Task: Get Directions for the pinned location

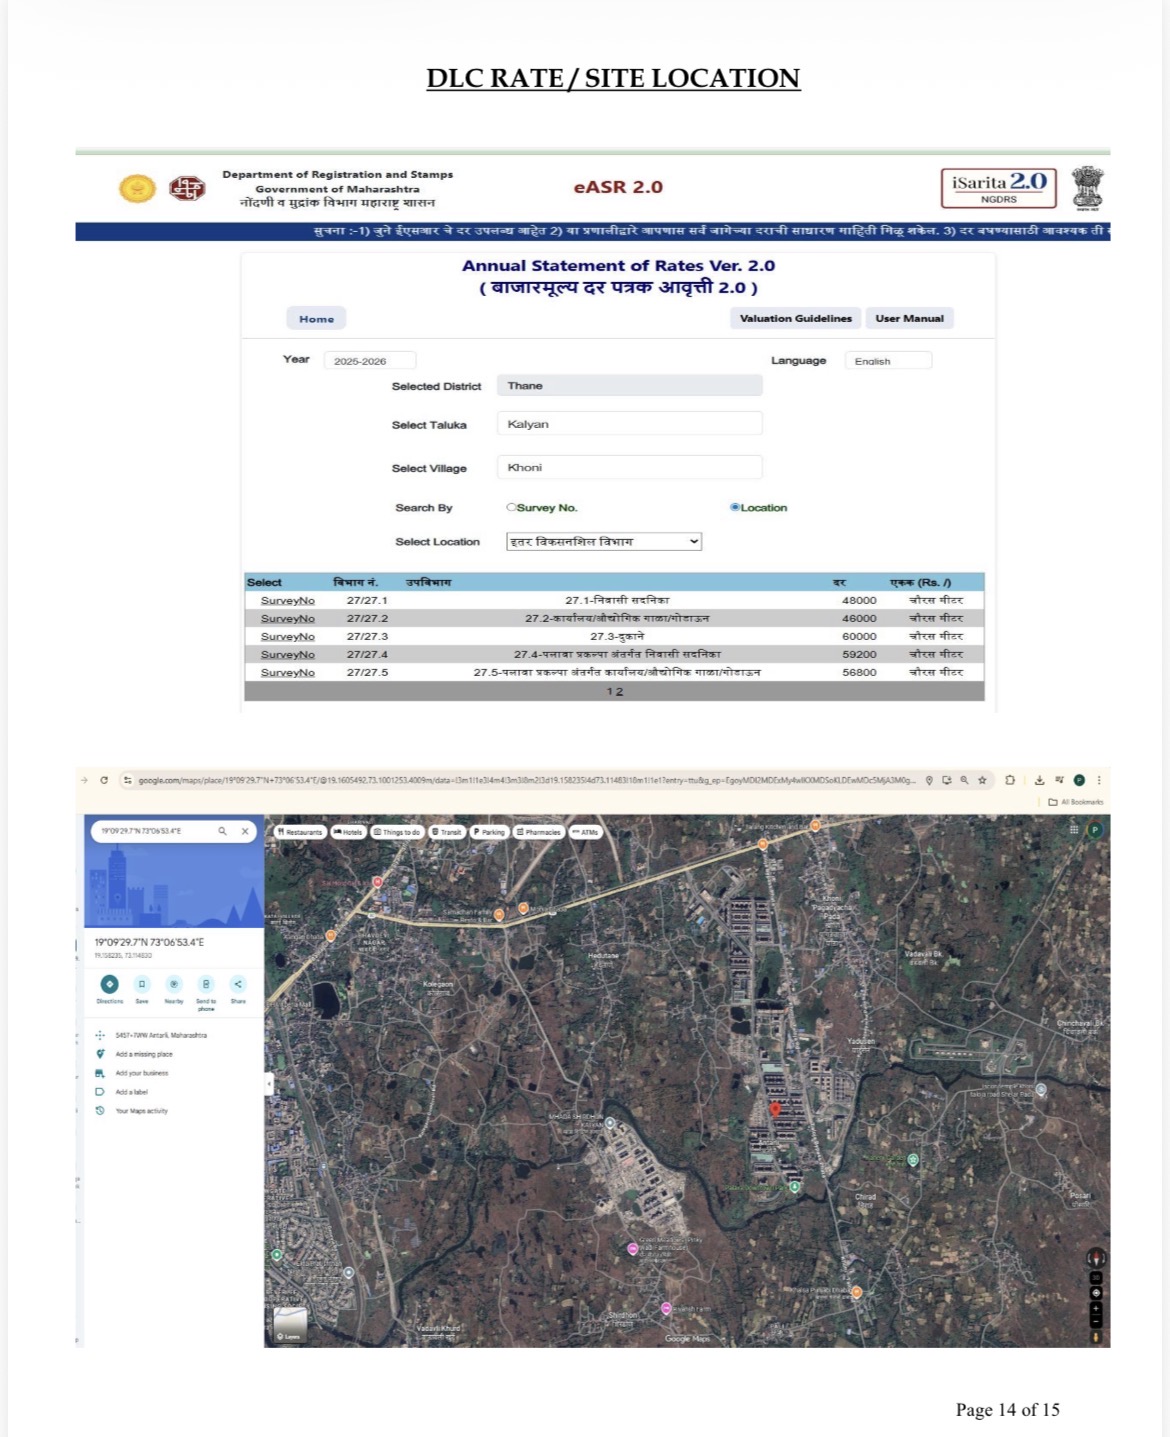Action: 110,984
